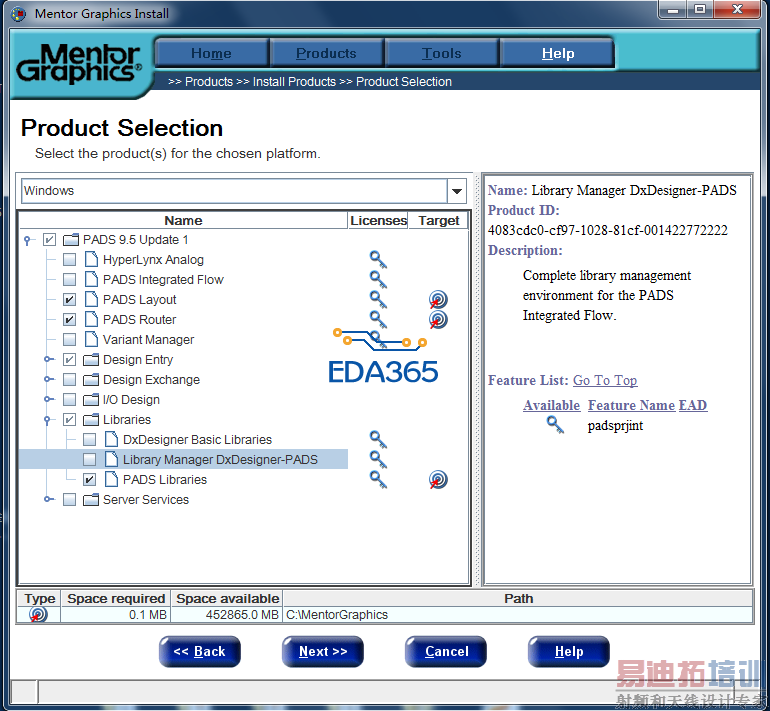Expand the Design Entry tree node
This screenshot has width=770, height=711.
(48, 359)
